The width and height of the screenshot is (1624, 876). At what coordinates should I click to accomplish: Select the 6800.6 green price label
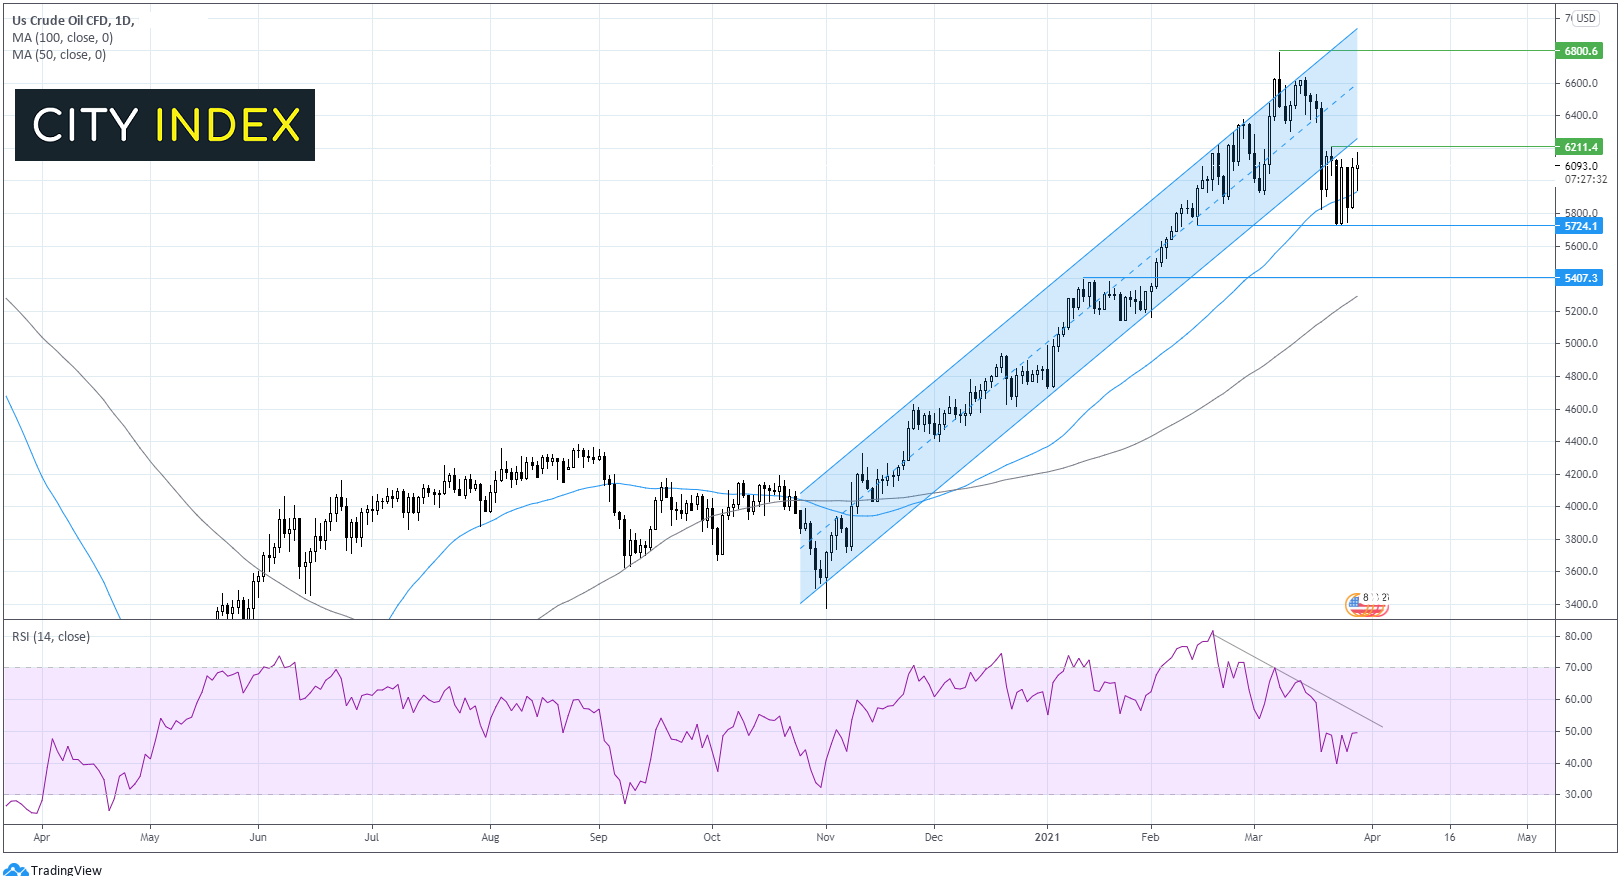pos(1580,51)
